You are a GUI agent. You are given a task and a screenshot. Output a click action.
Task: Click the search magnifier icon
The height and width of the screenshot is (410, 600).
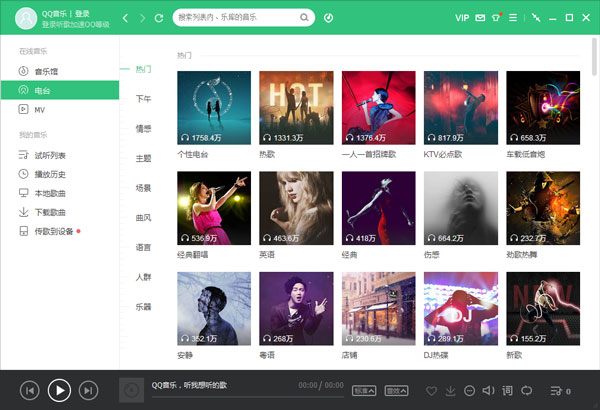(x=304, y=18)
